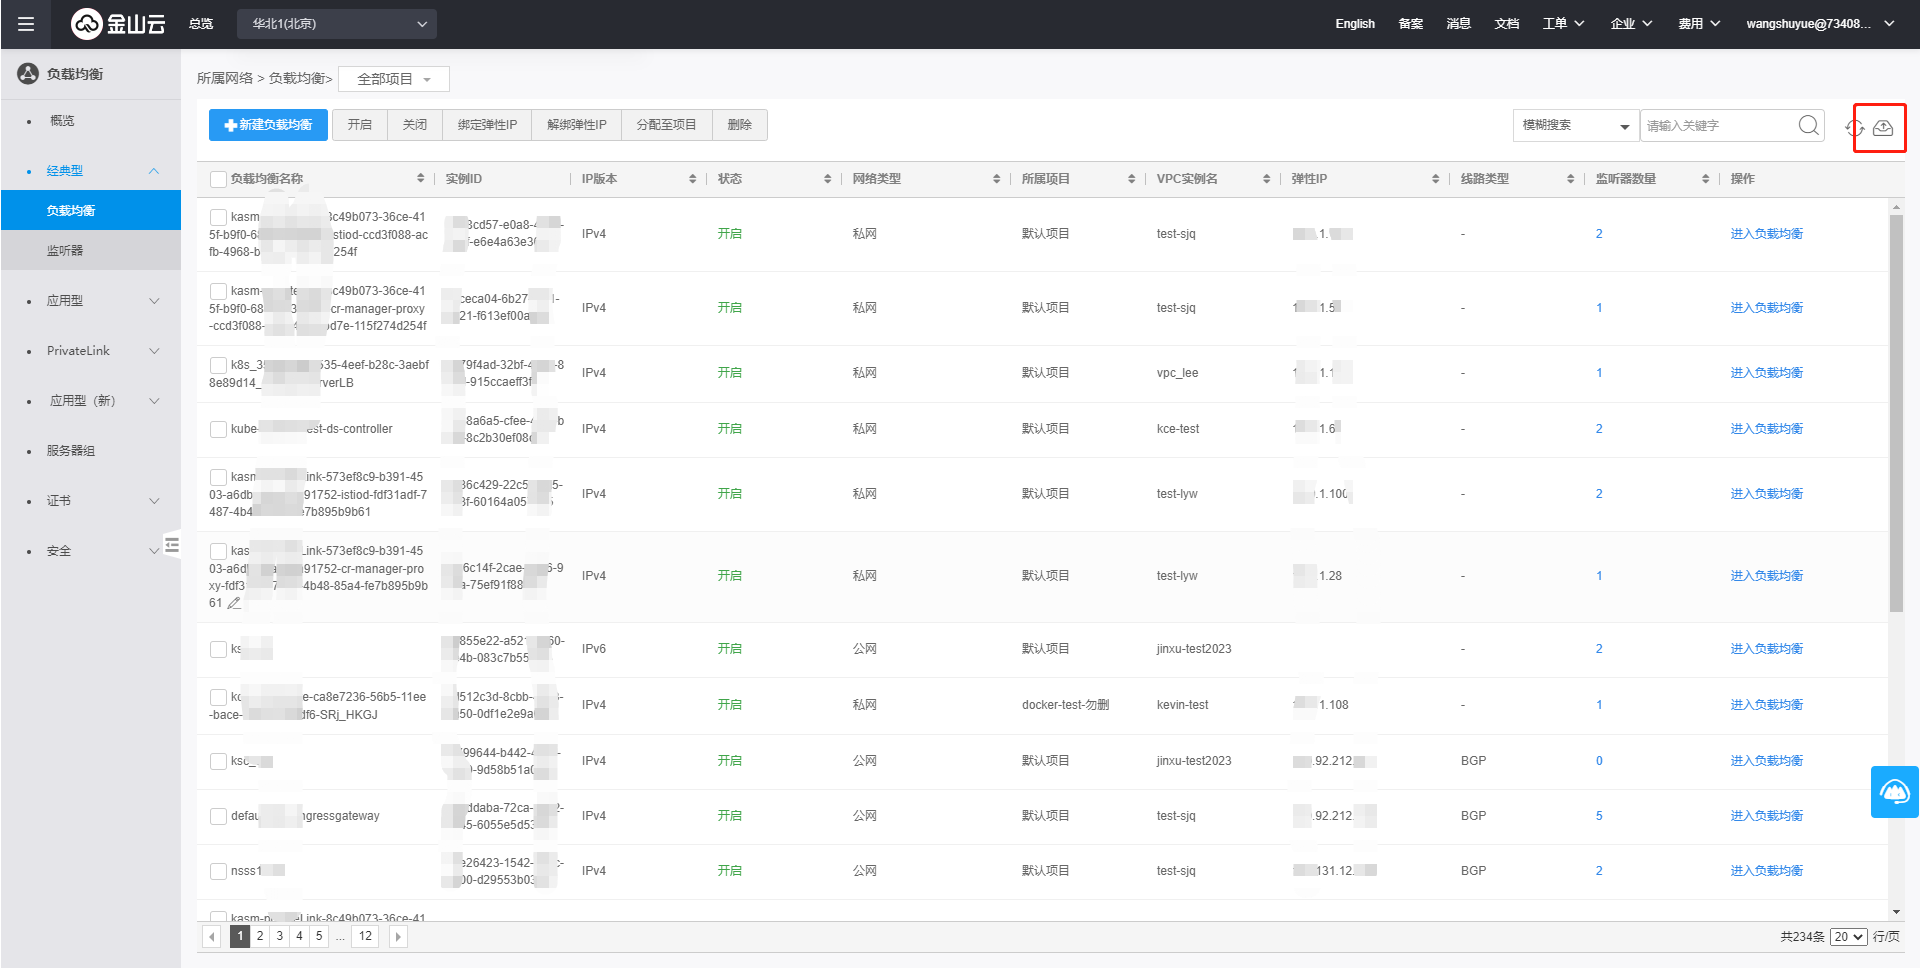Check the kube ds-controller row checkbox
The width and height of the screenshot is (1920, 968).
pyautogui.click(x=218, y=429)
